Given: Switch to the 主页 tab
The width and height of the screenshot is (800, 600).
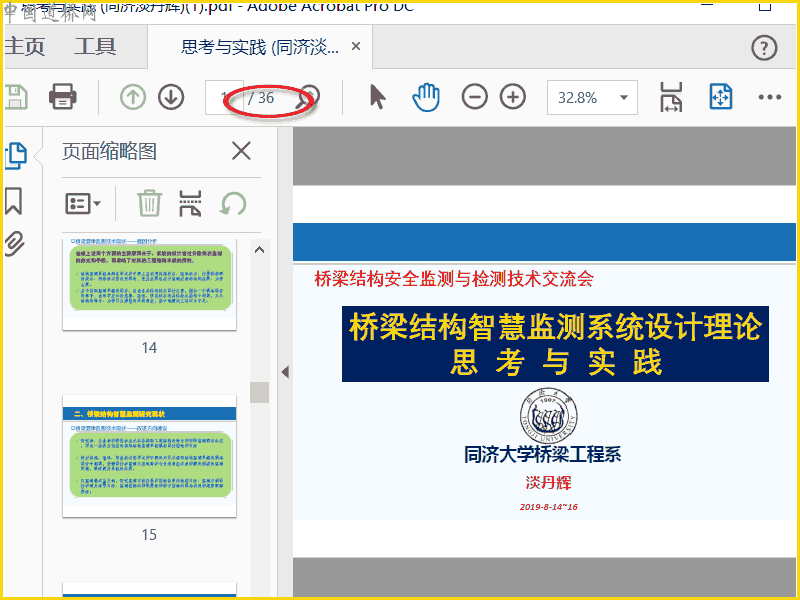Looking at the screenshot, I should (24, 46).
